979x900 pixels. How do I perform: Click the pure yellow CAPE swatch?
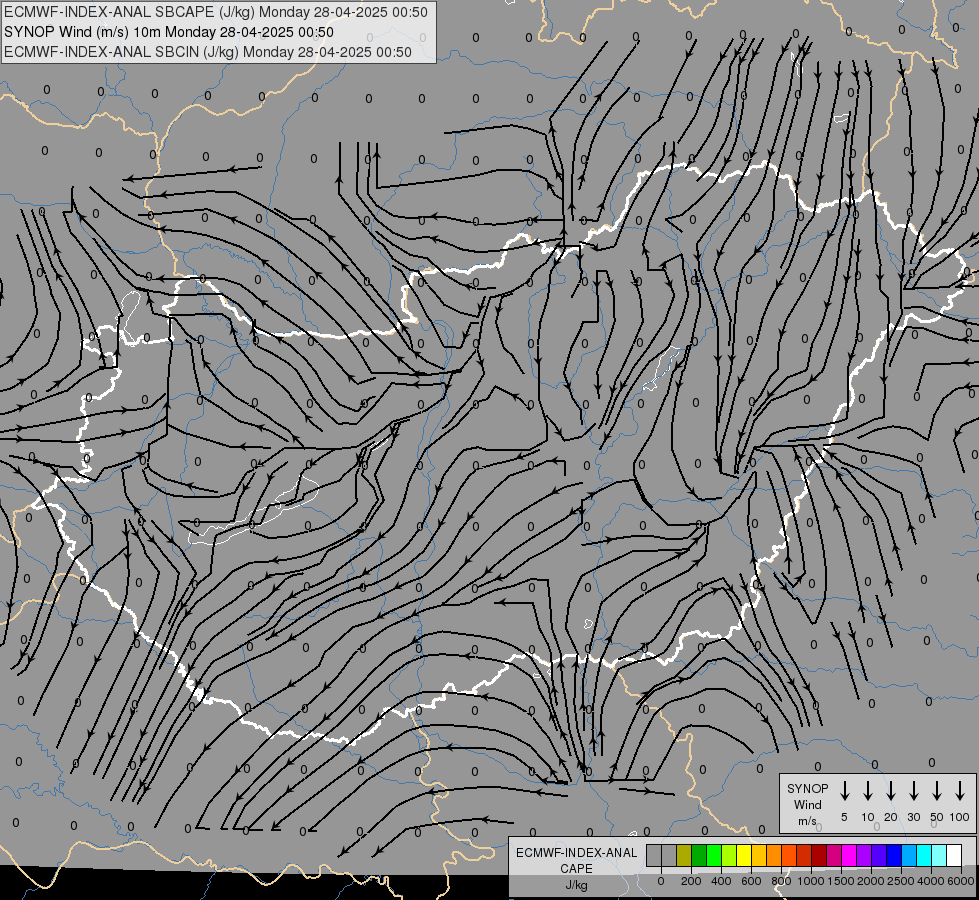point(744,855)
